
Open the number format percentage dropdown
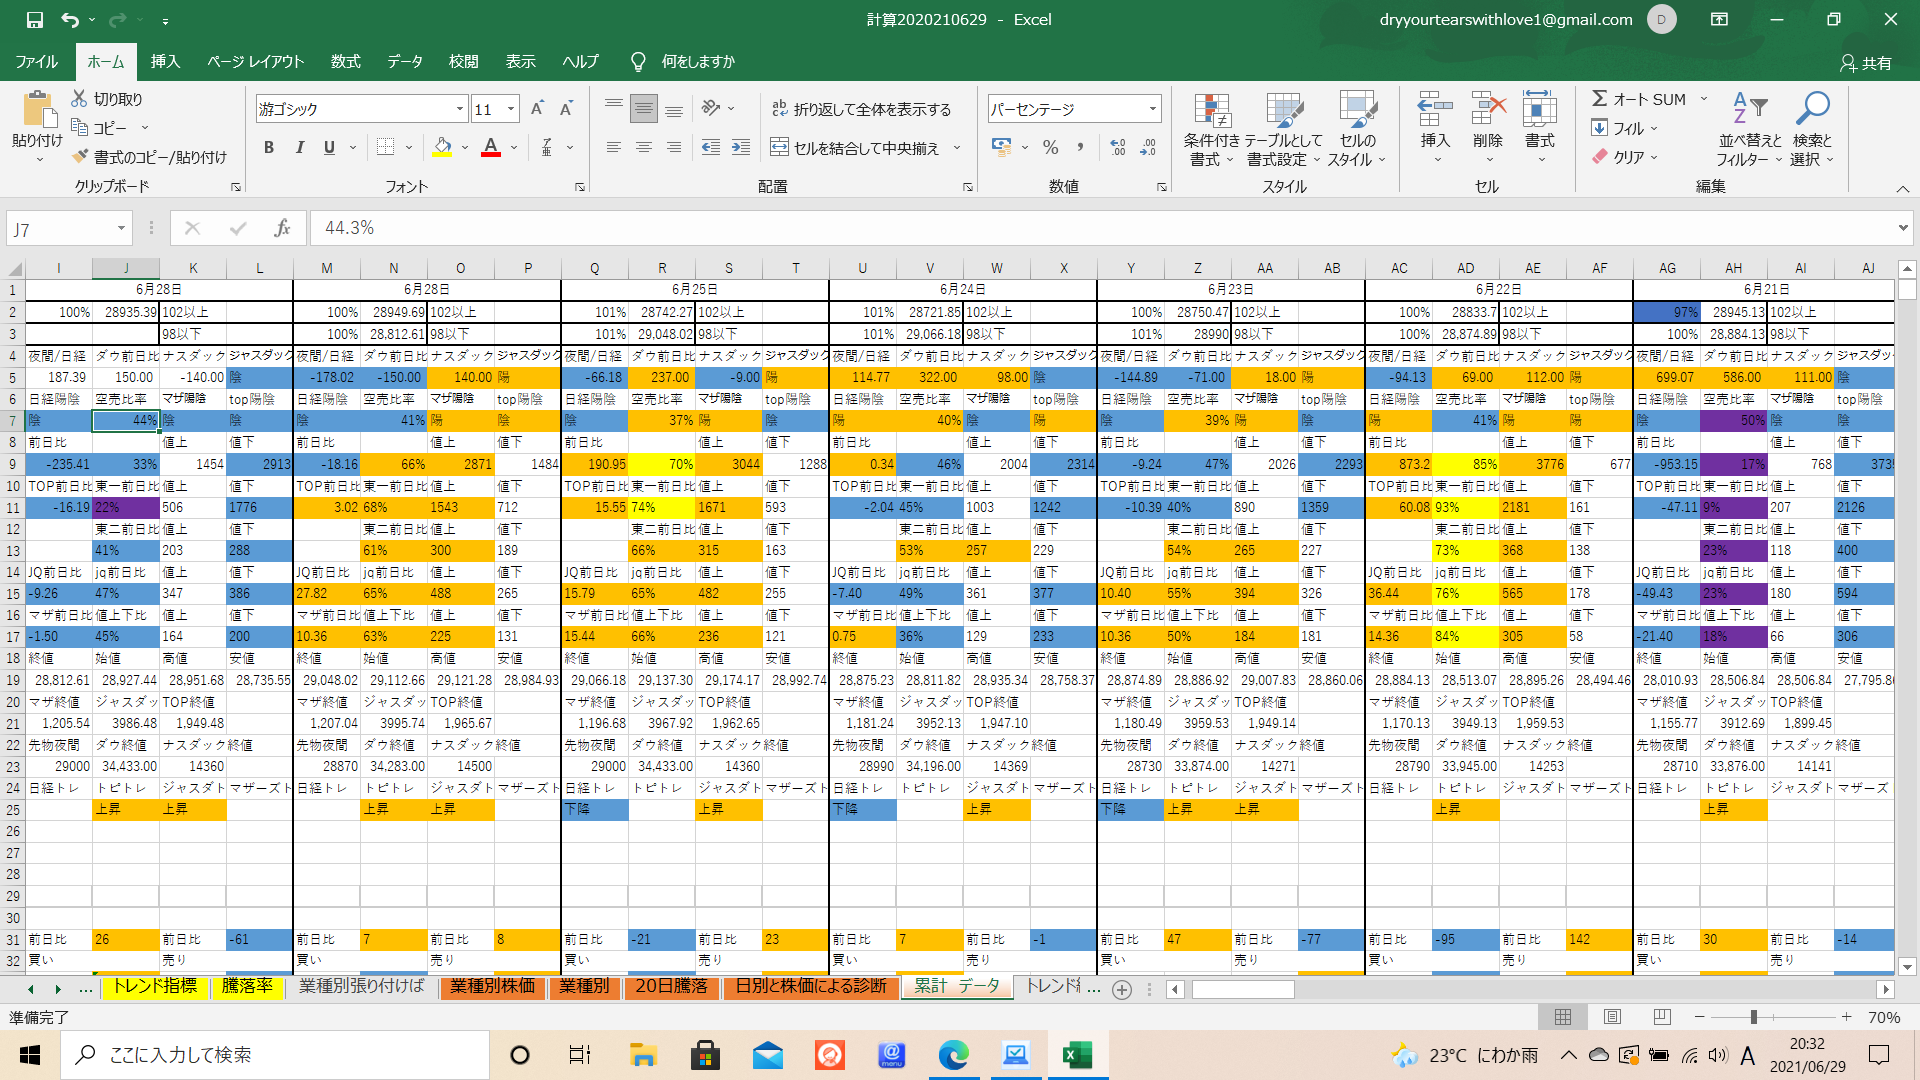1153,109
